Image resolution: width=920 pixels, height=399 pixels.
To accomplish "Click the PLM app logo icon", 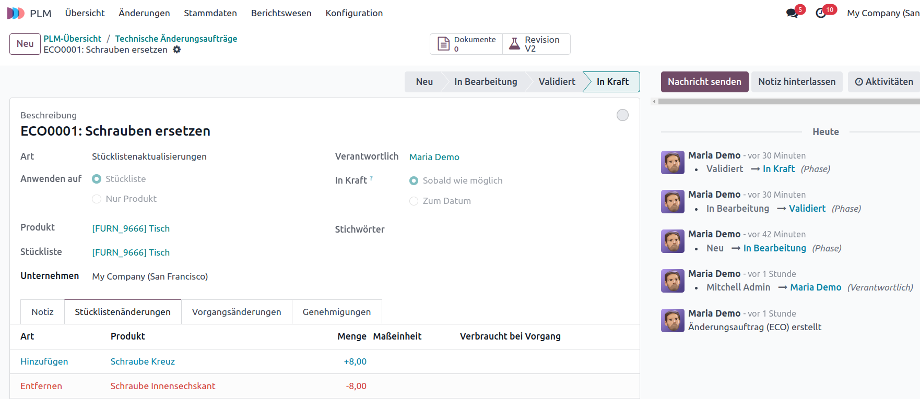I will 16,13.
